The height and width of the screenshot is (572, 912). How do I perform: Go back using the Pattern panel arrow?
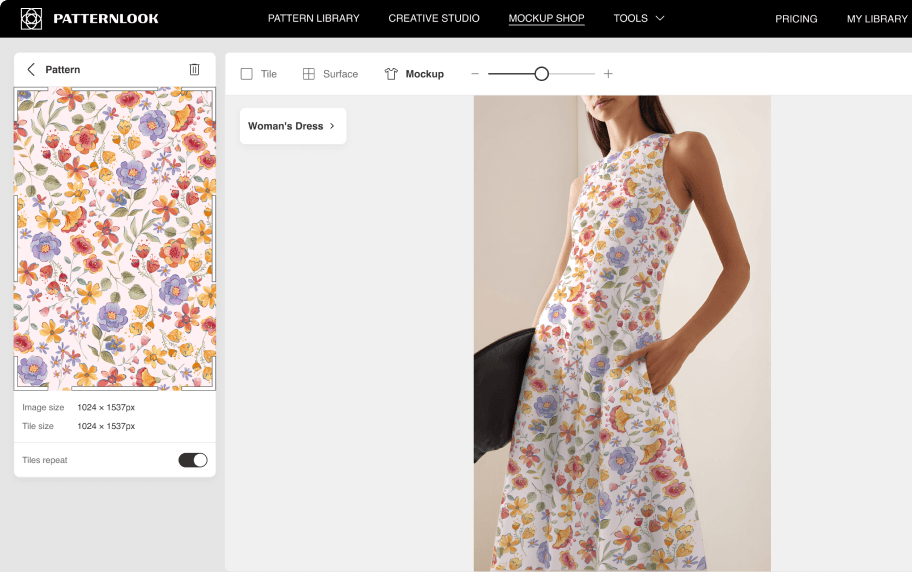[31, 70]
